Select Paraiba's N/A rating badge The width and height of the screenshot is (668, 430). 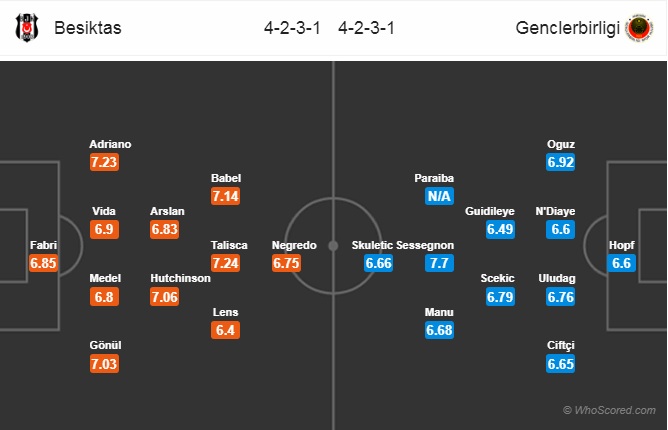click(x=439, y=196)
